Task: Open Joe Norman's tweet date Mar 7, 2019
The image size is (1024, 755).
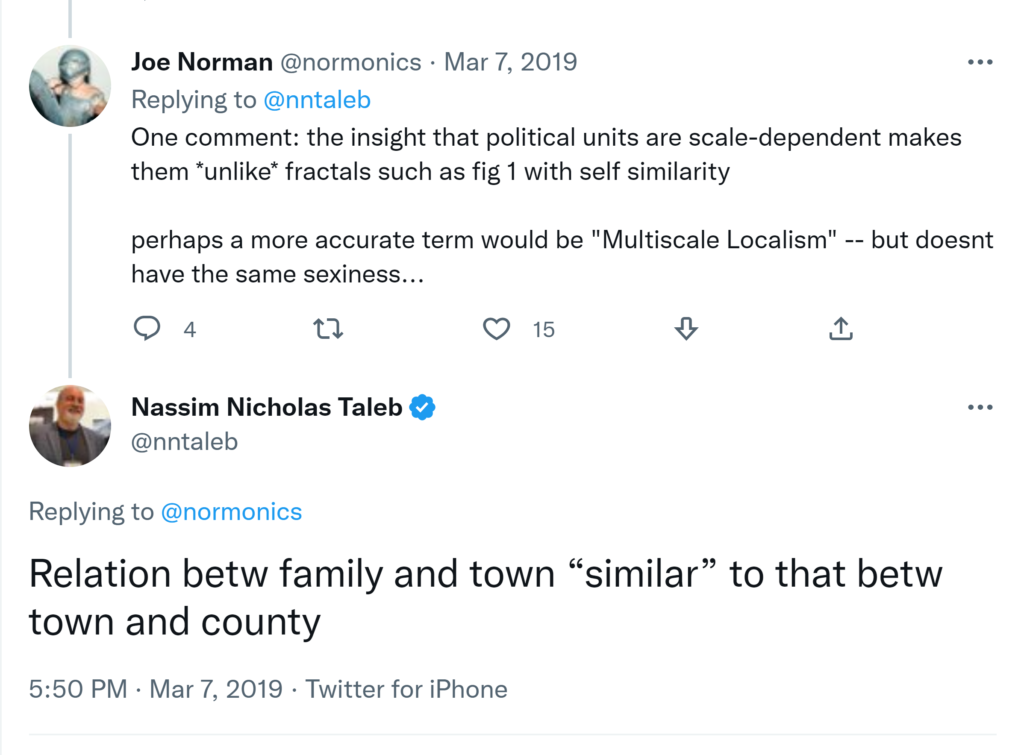Action: pyautogui.click(x=510, y=62)
